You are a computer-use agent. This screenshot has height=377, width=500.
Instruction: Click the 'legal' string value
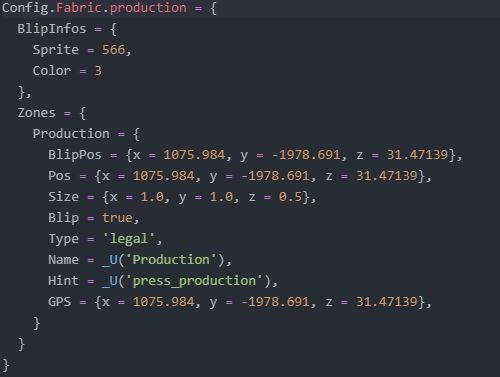(129, 239)
